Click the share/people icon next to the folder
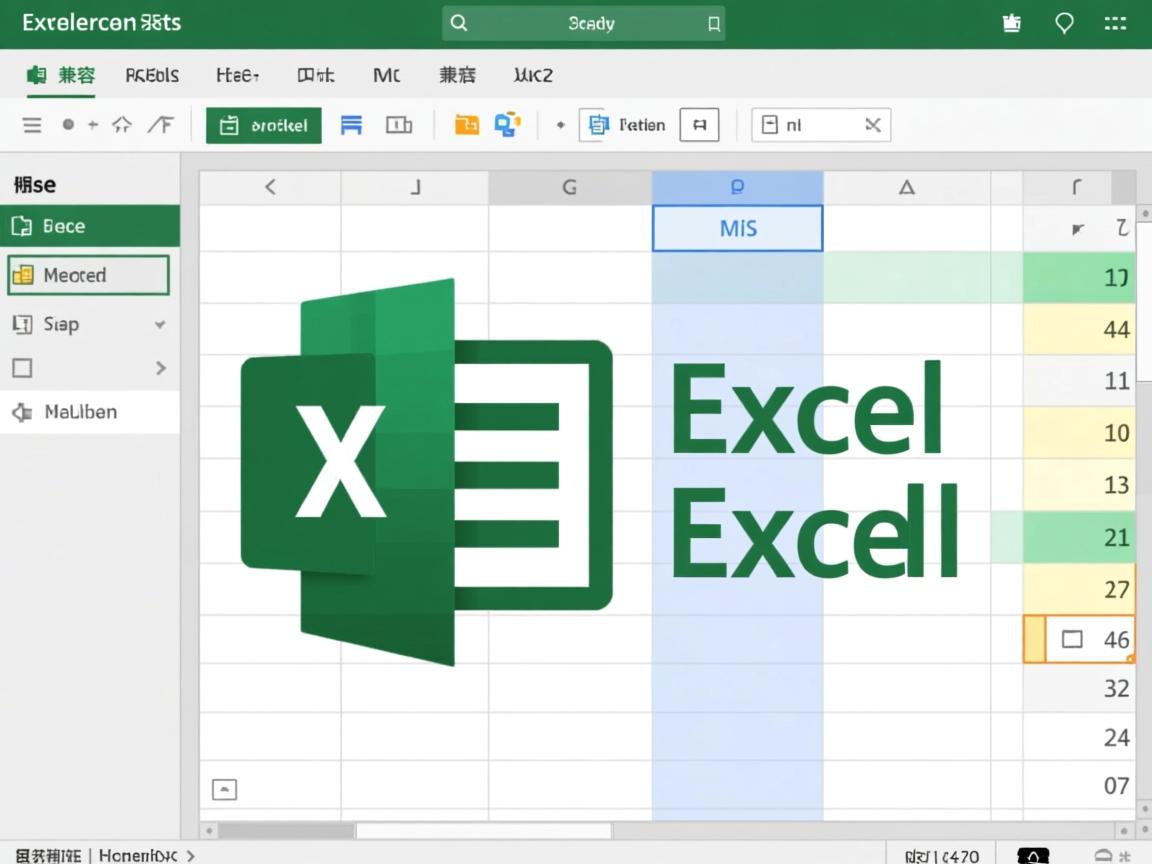 [508, 124]
